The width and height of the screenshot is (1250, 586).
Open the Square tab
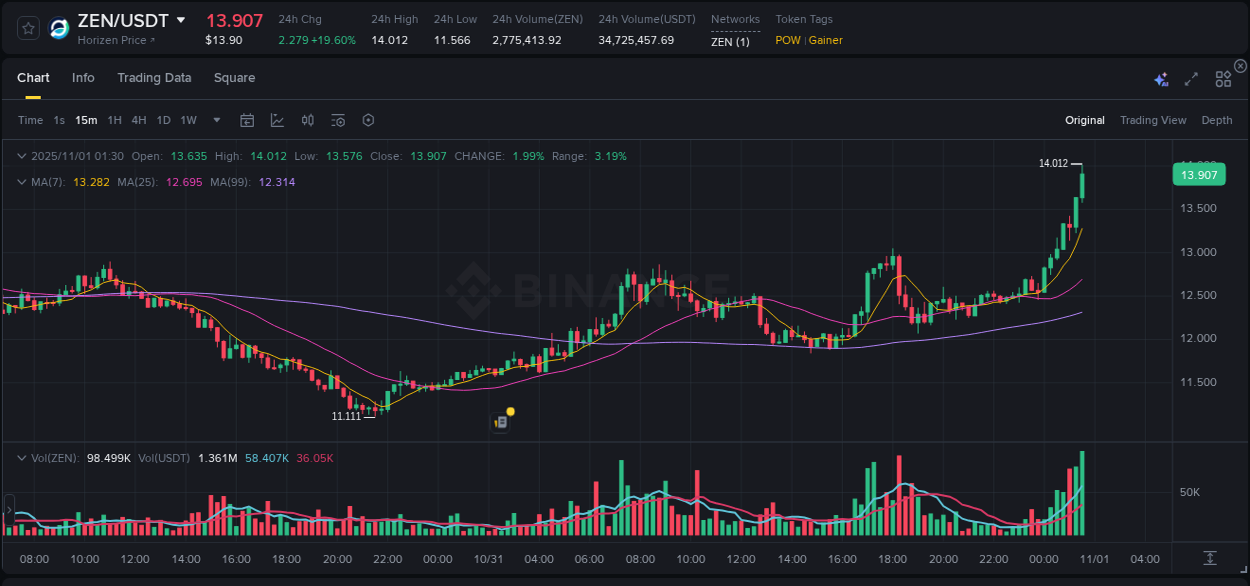[234, 77]
